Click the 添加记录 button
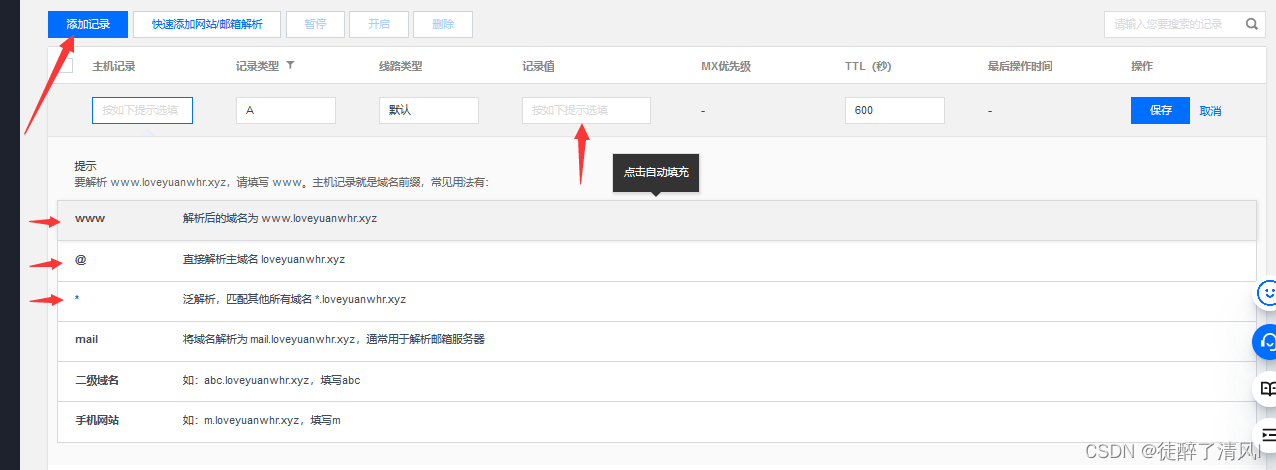 click(x=87, y=24)
